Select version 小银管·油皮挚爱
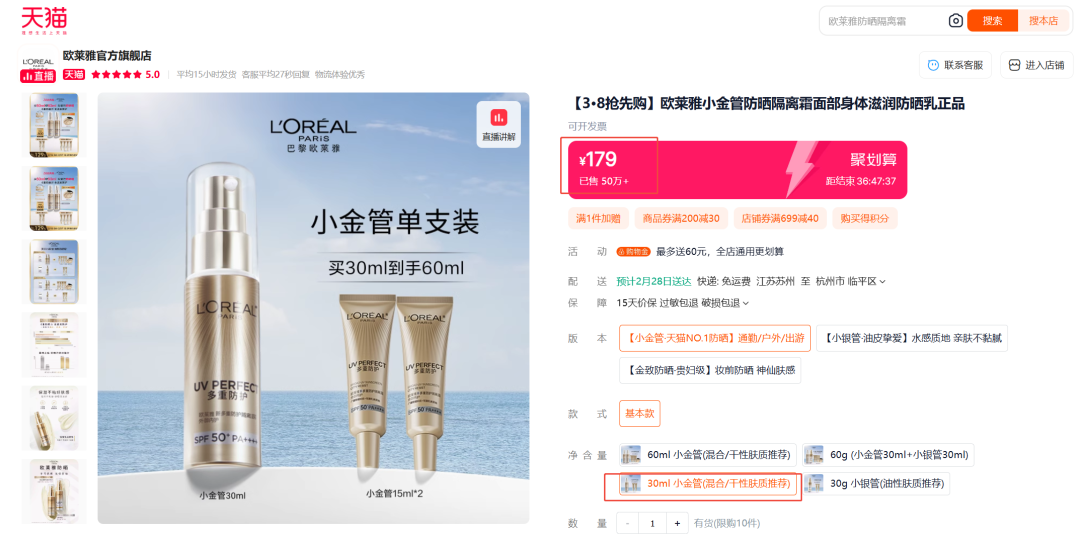The image size is (1080, 535). [911, 338]
